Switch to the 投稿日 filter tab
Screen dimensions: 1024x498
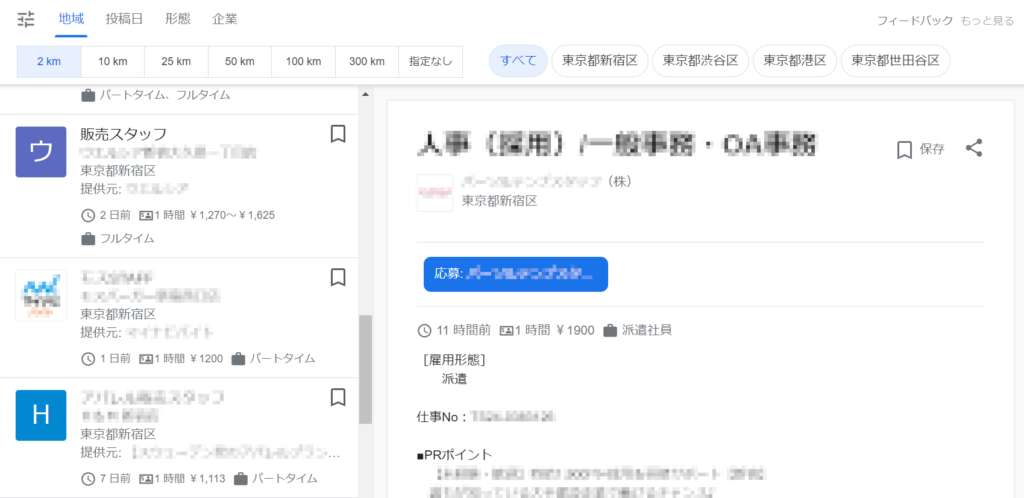125,19
